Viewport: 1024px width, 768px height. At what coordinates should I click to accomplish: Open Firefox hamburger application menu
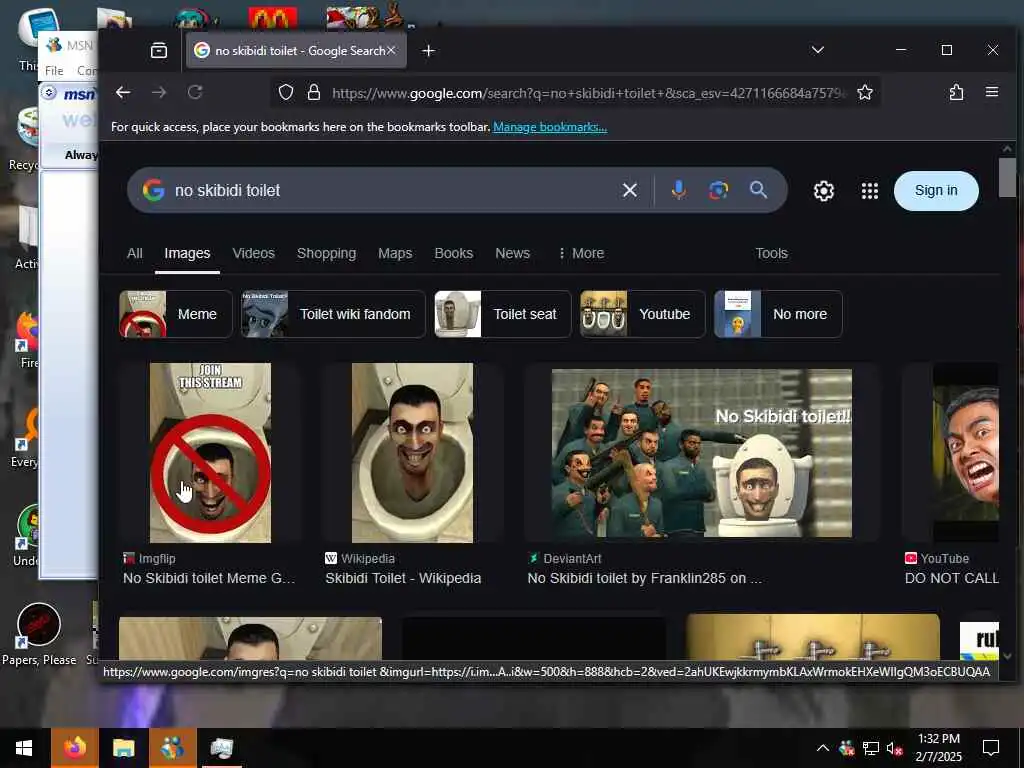pos(991,92)
